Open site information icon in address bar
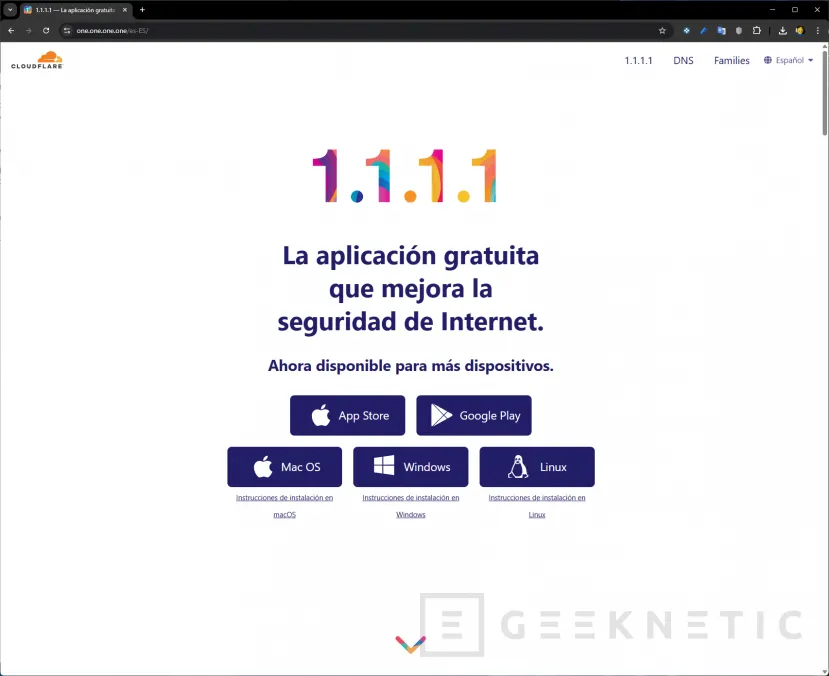 (67, 31)
